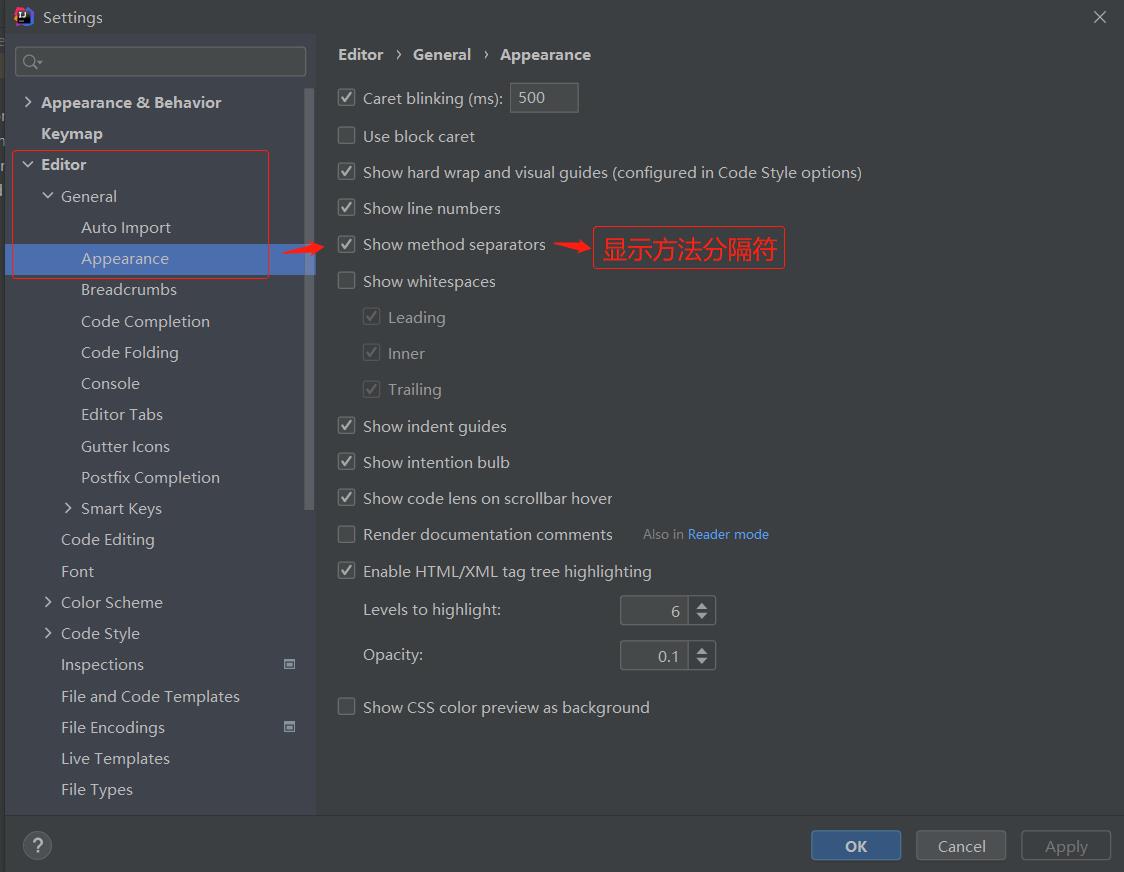Viewport: 1124px width, 872px height.
Task: Click the Levels to highlight number field
Action: 654,610
